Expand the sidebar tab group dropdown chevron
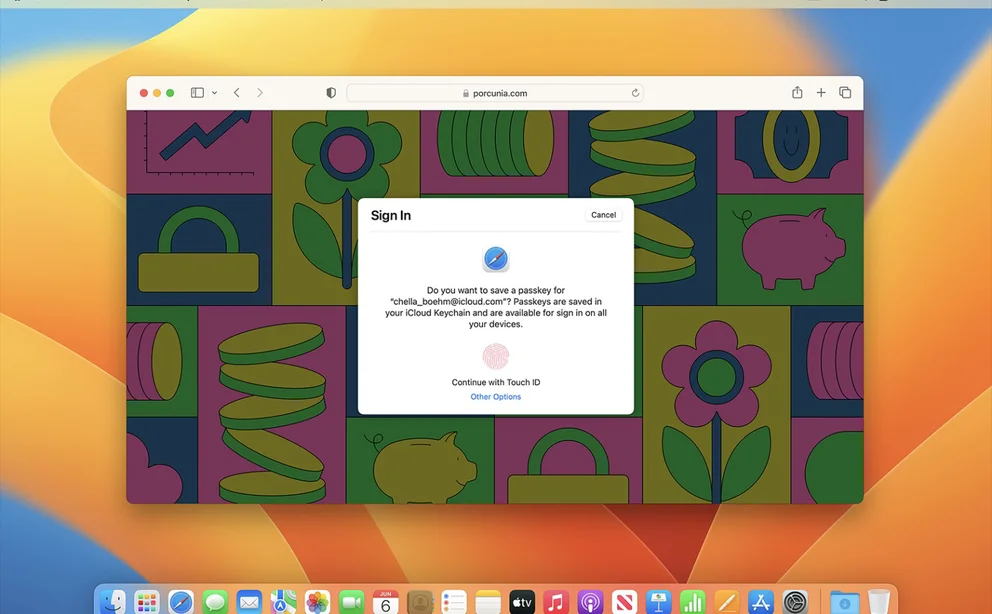 point(214,93)
